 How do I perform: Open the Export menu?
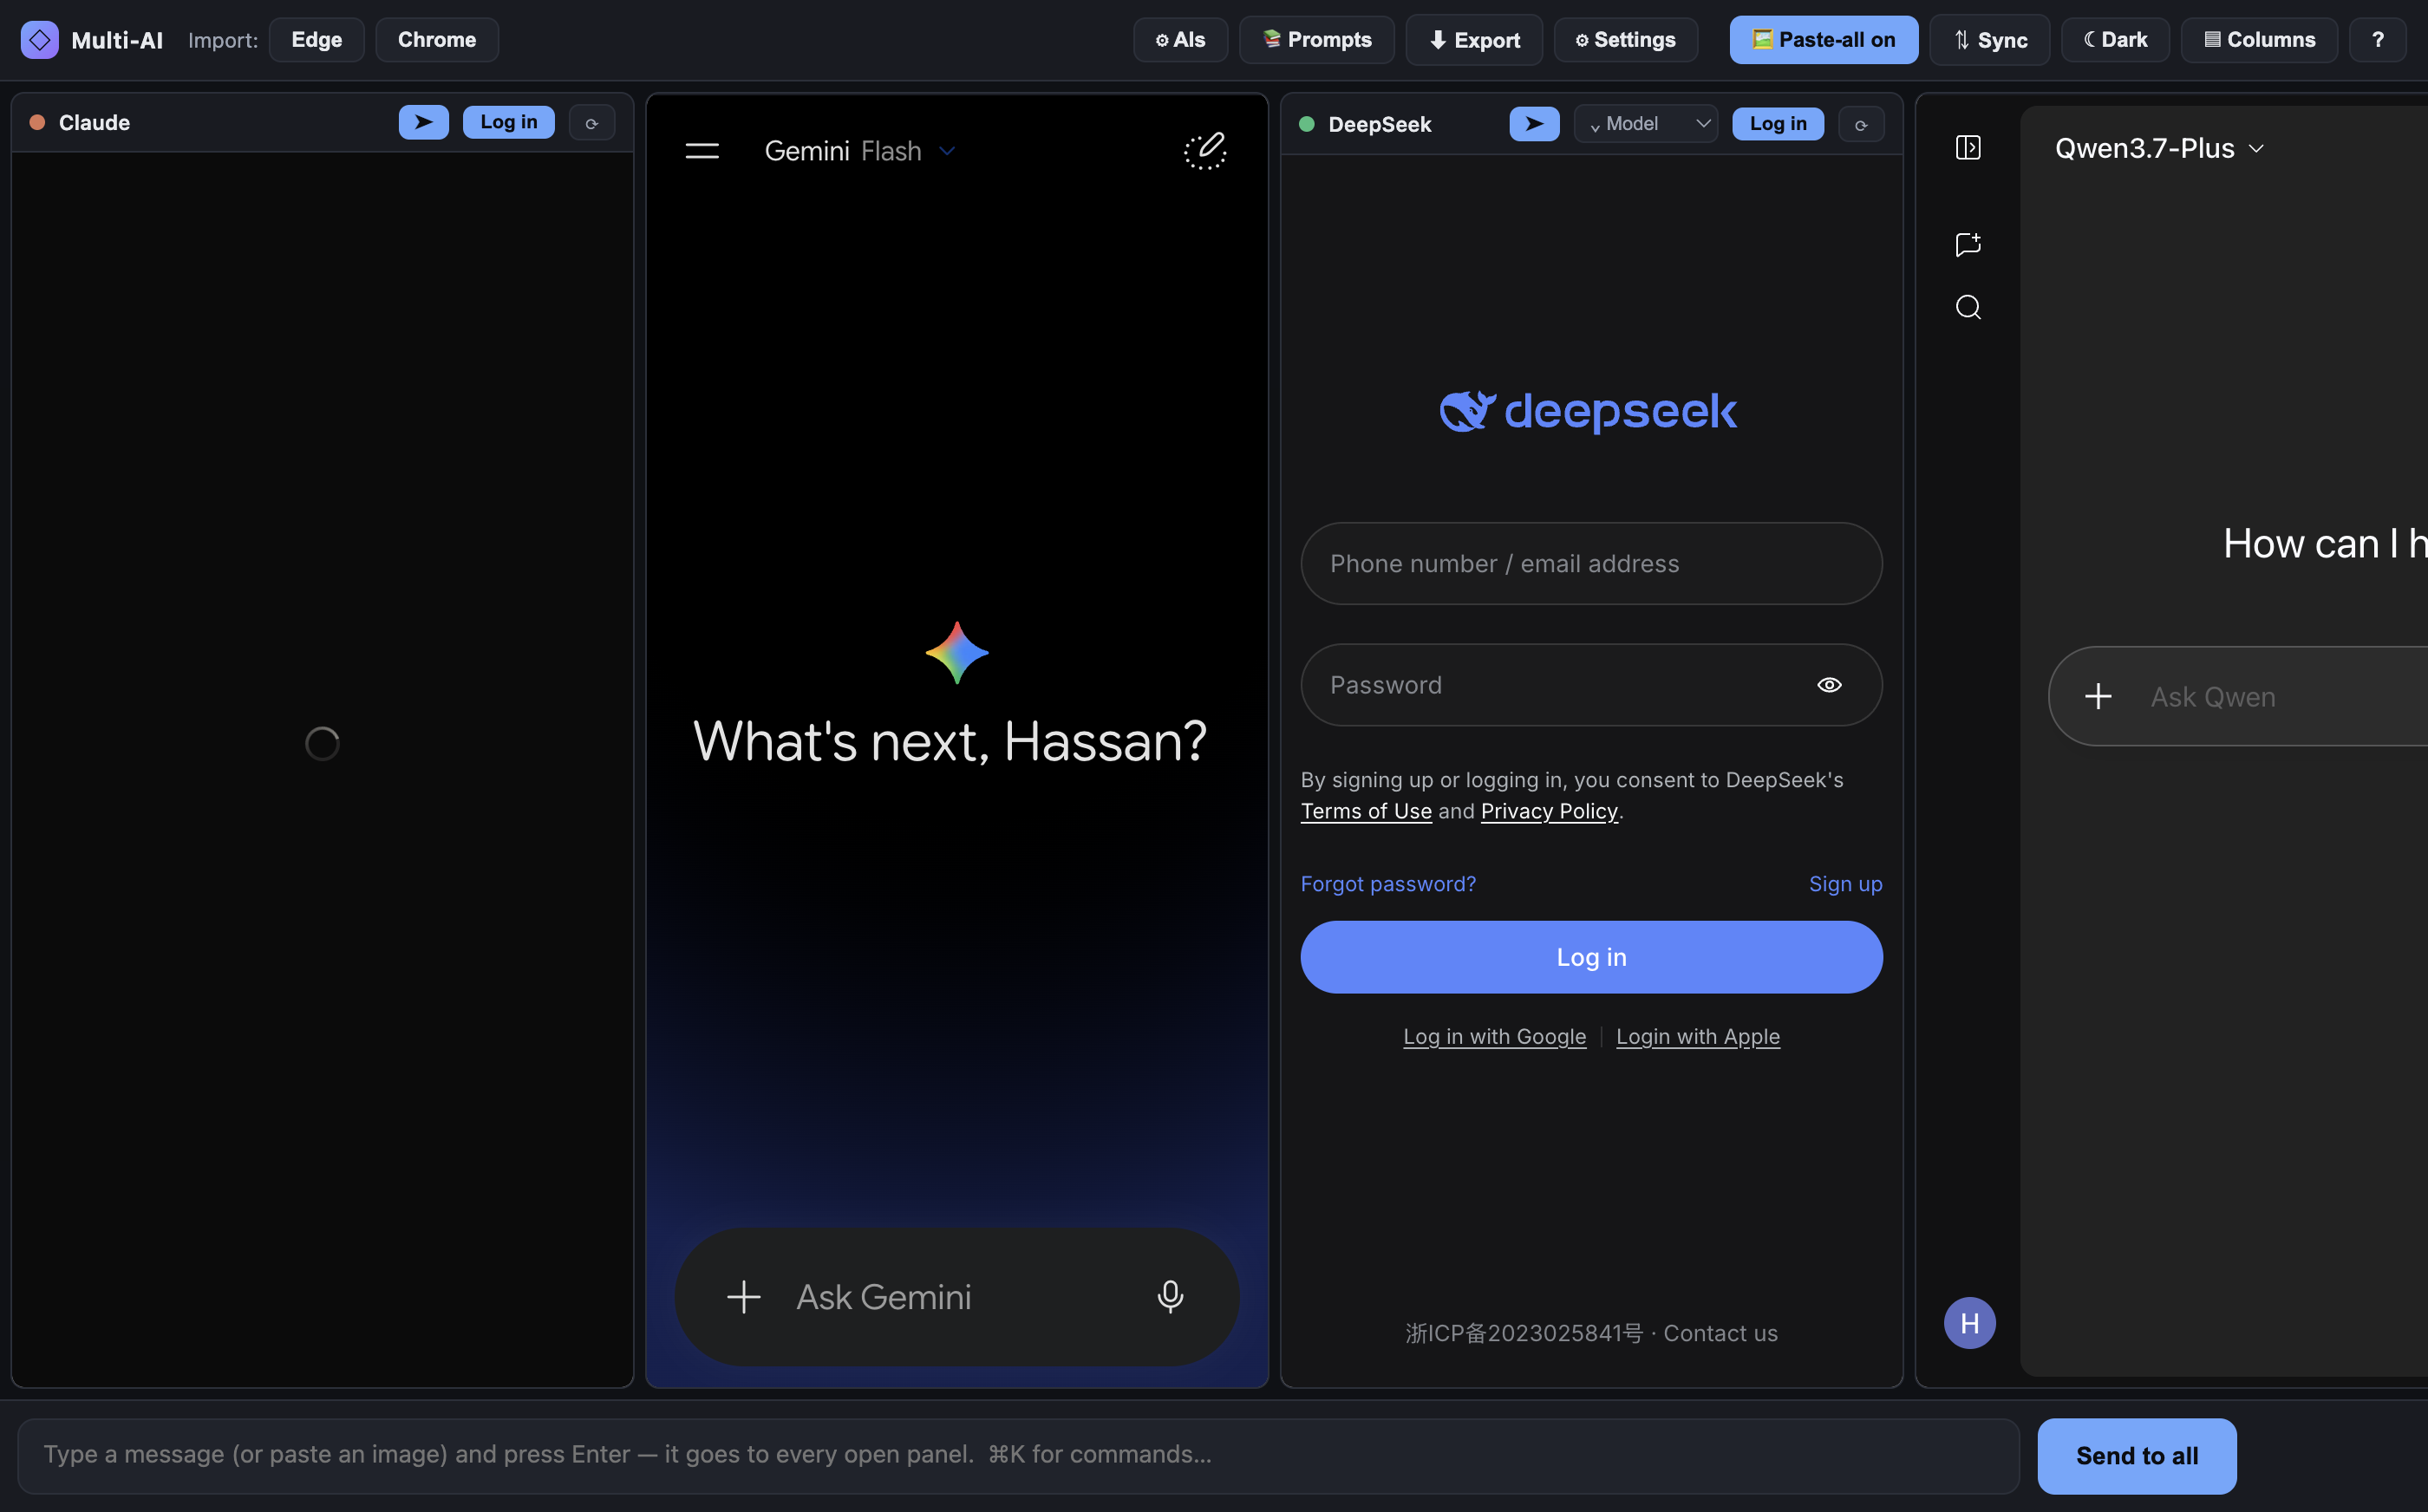pos(1474,40)
